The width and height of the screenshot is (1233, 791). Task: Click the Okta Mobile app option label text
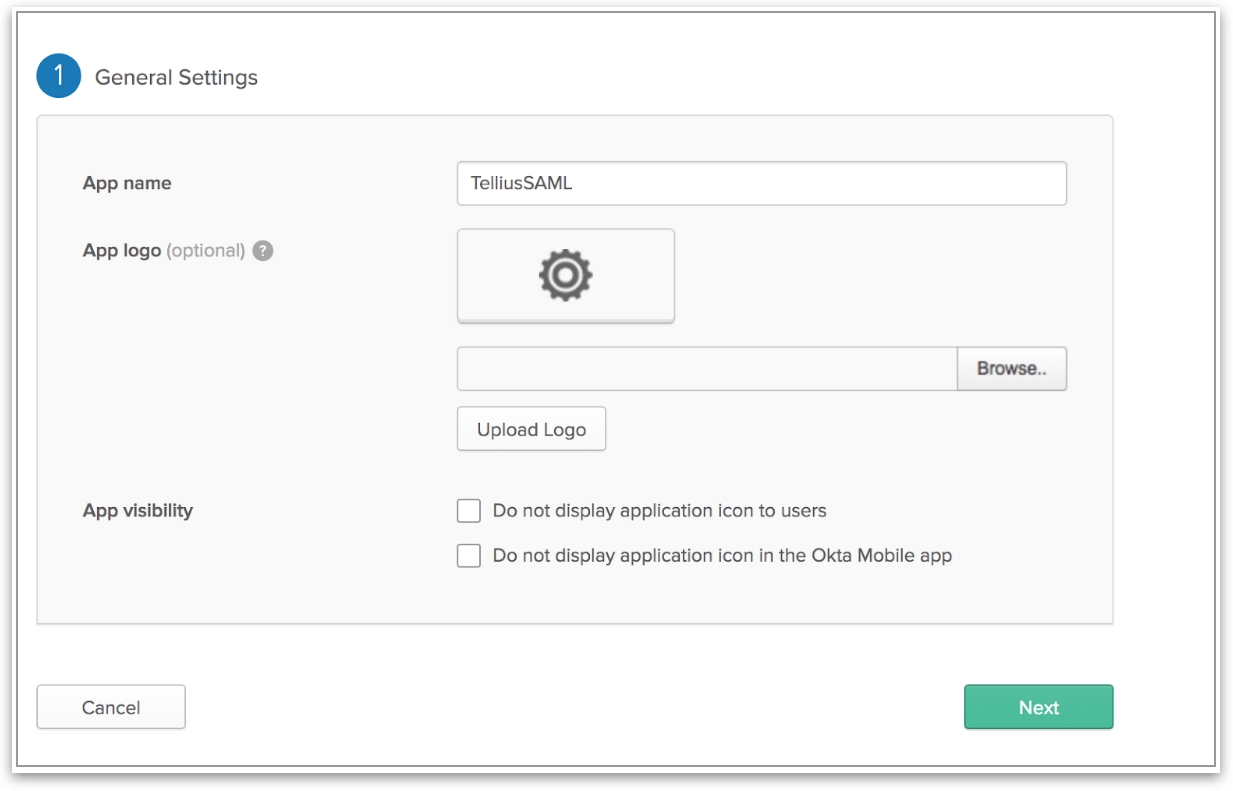[721, 556]
